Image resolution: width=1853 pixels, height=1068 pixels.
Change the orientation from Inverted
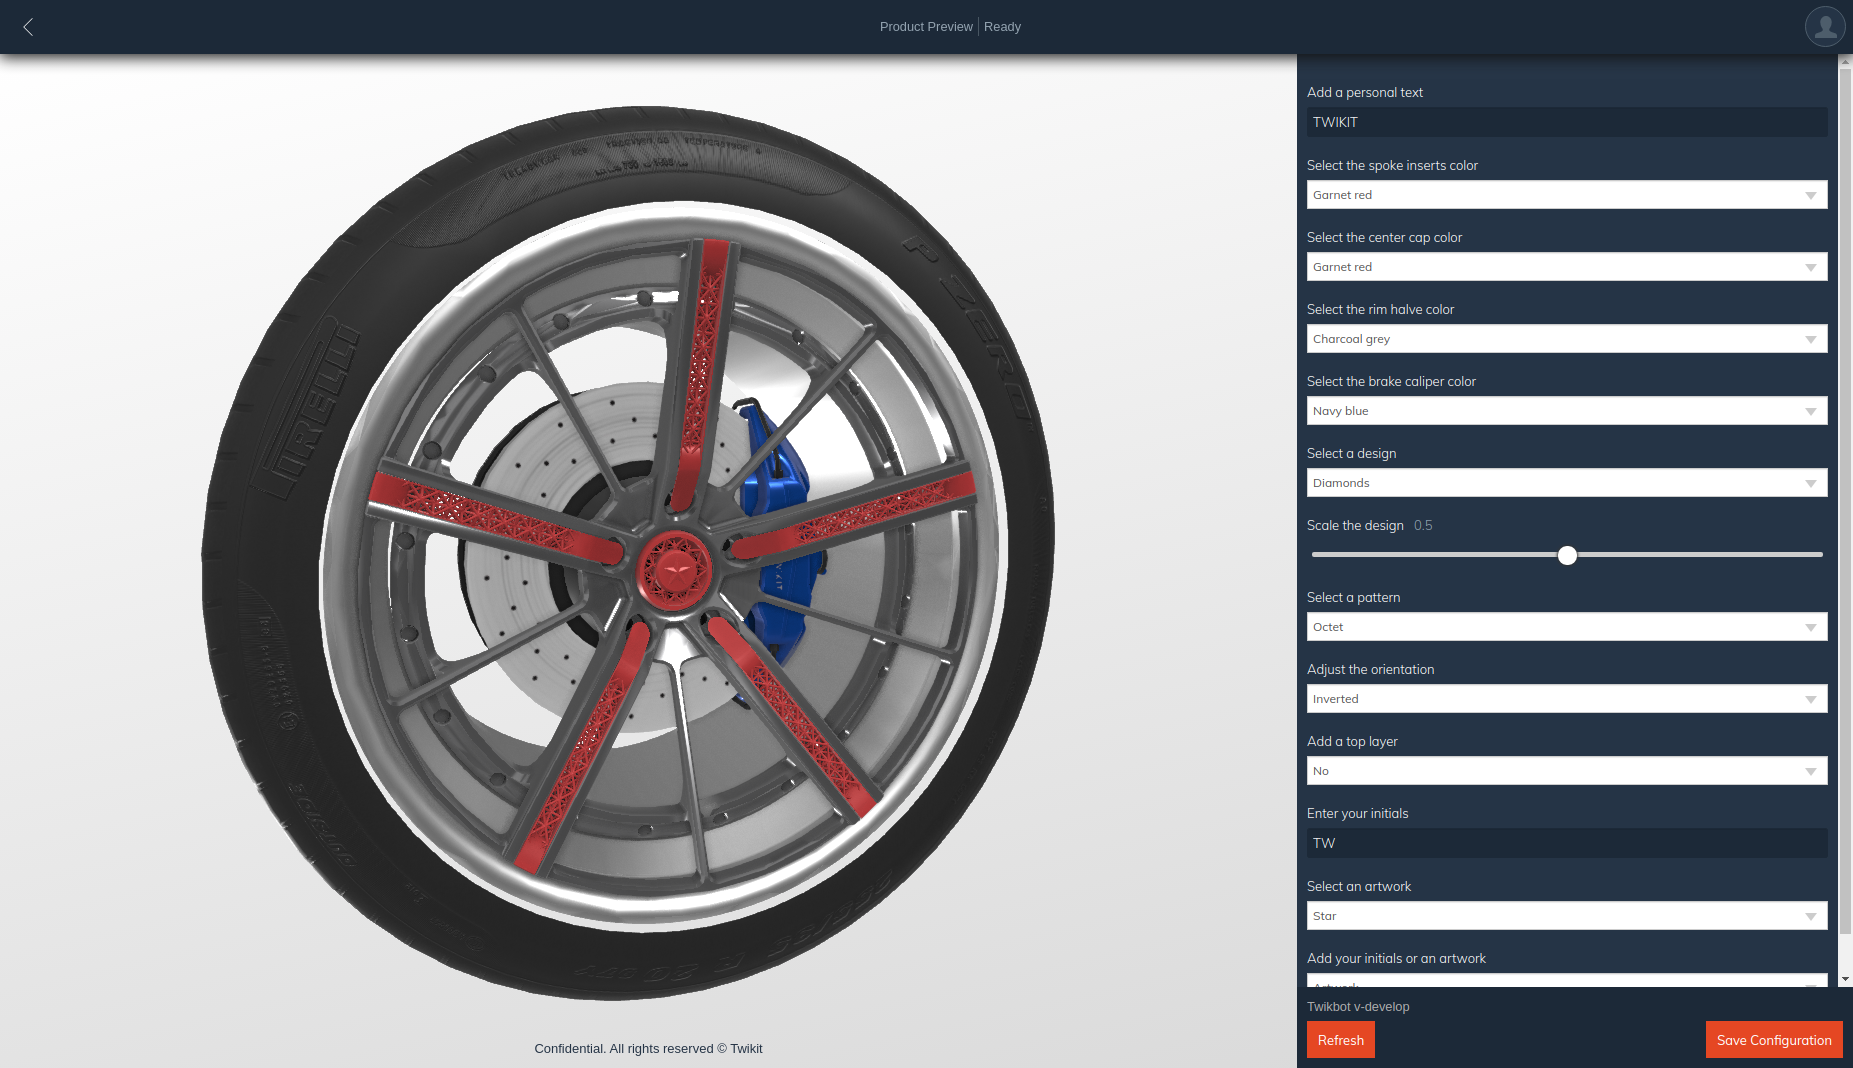pos(1566,698)
